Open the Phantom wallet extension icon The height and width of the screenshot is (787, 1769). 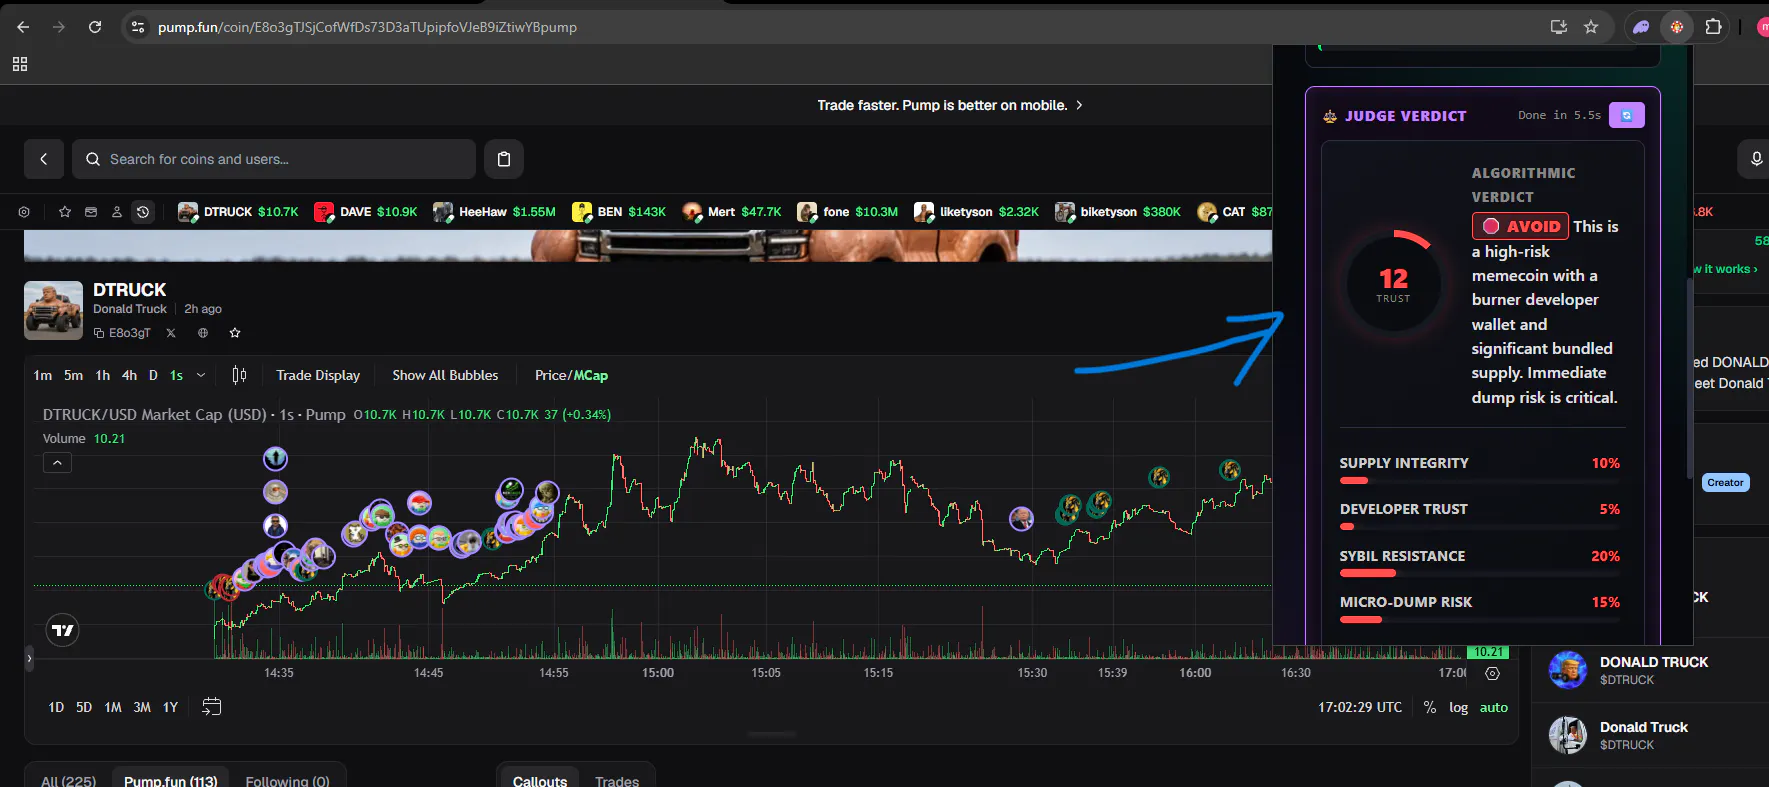coord(1641,27)
